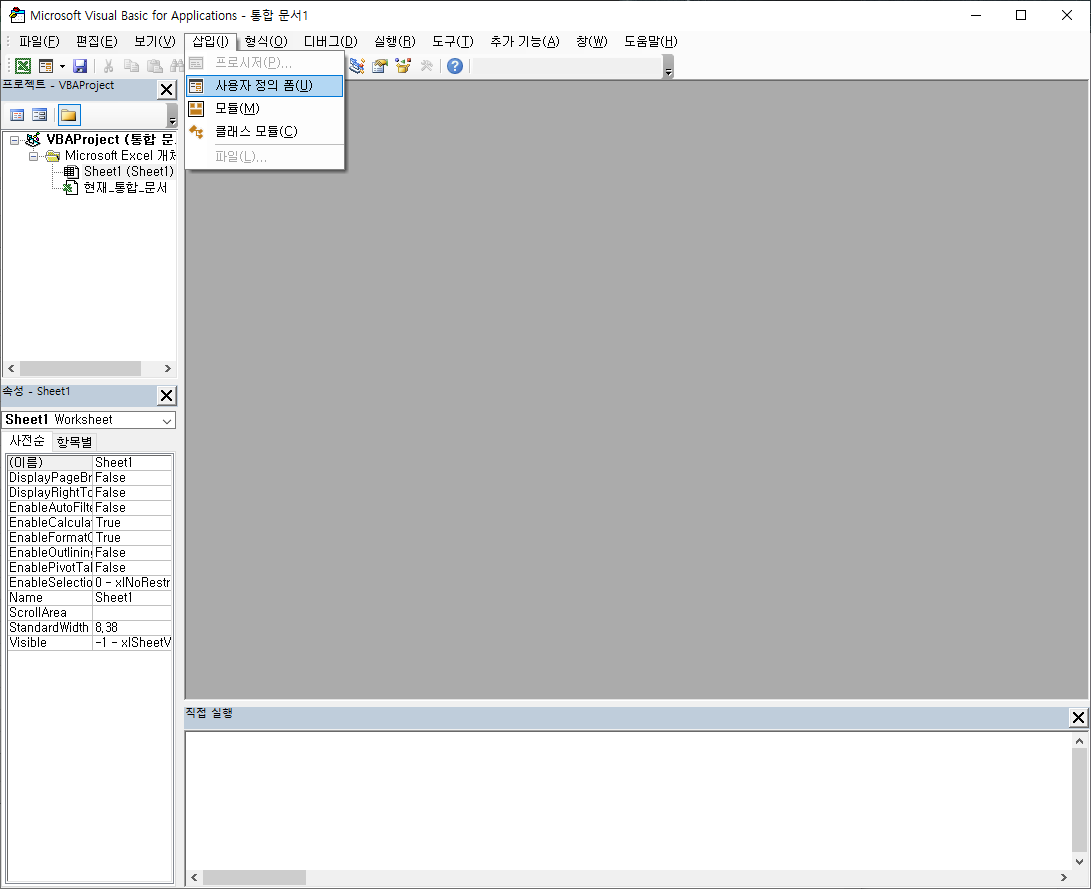This screenshot has height=889, width=1091.
Task: Click the Visible -1 - xlSheetVisible value
Action: coord(132,643)
